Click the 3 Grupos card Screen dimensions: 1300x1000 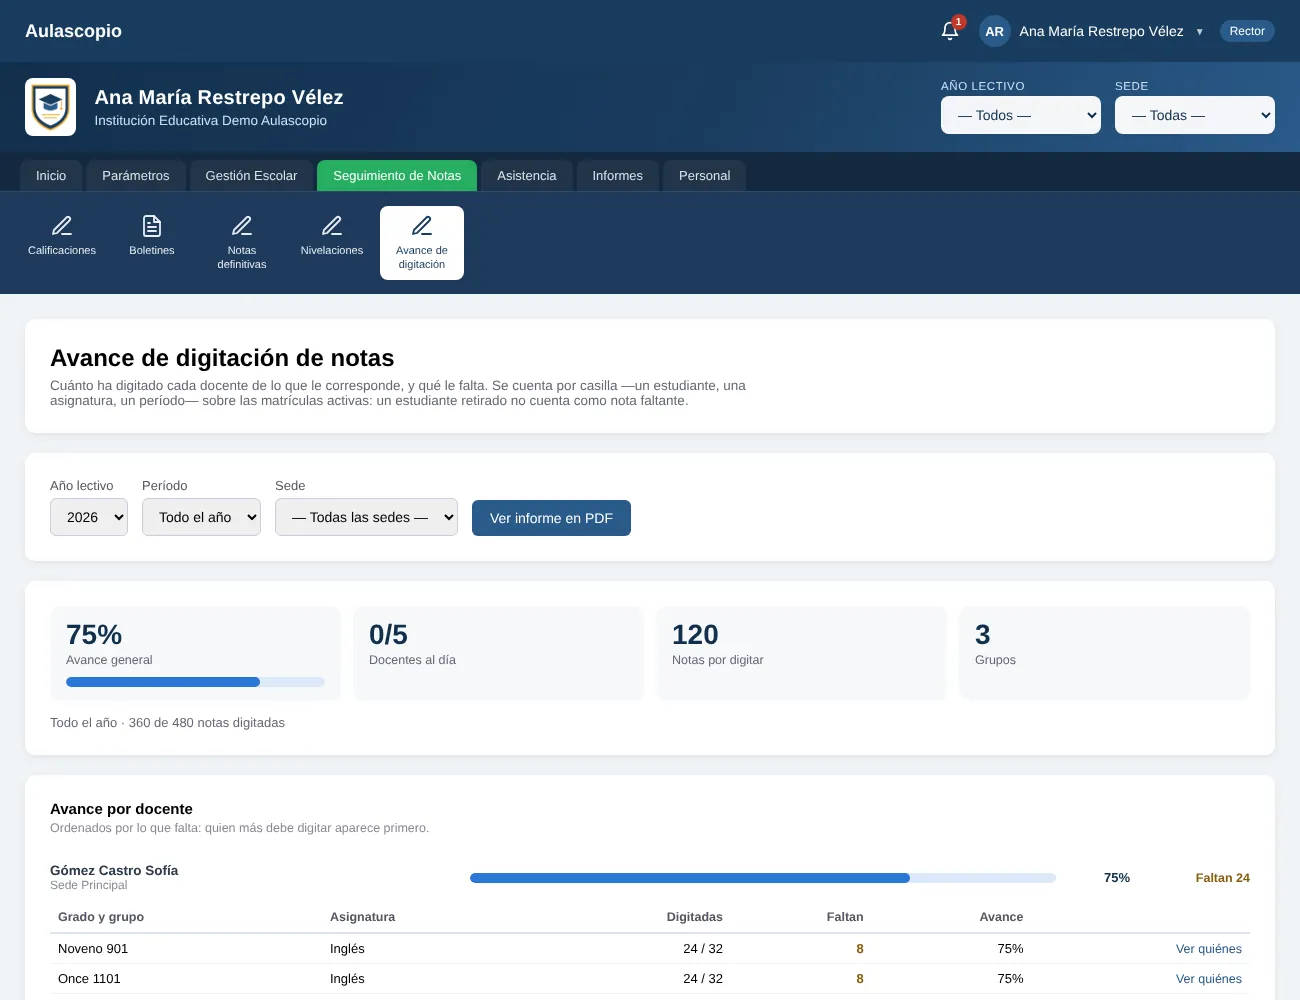tap(1104, 653)
